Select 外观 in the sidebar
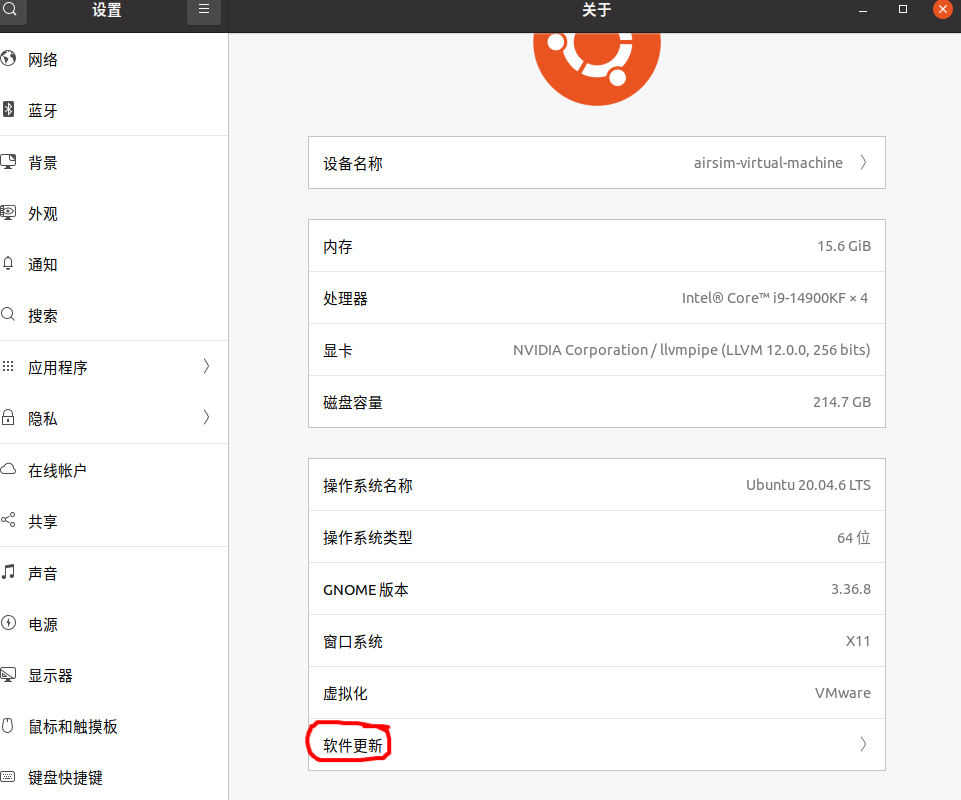 114,213
